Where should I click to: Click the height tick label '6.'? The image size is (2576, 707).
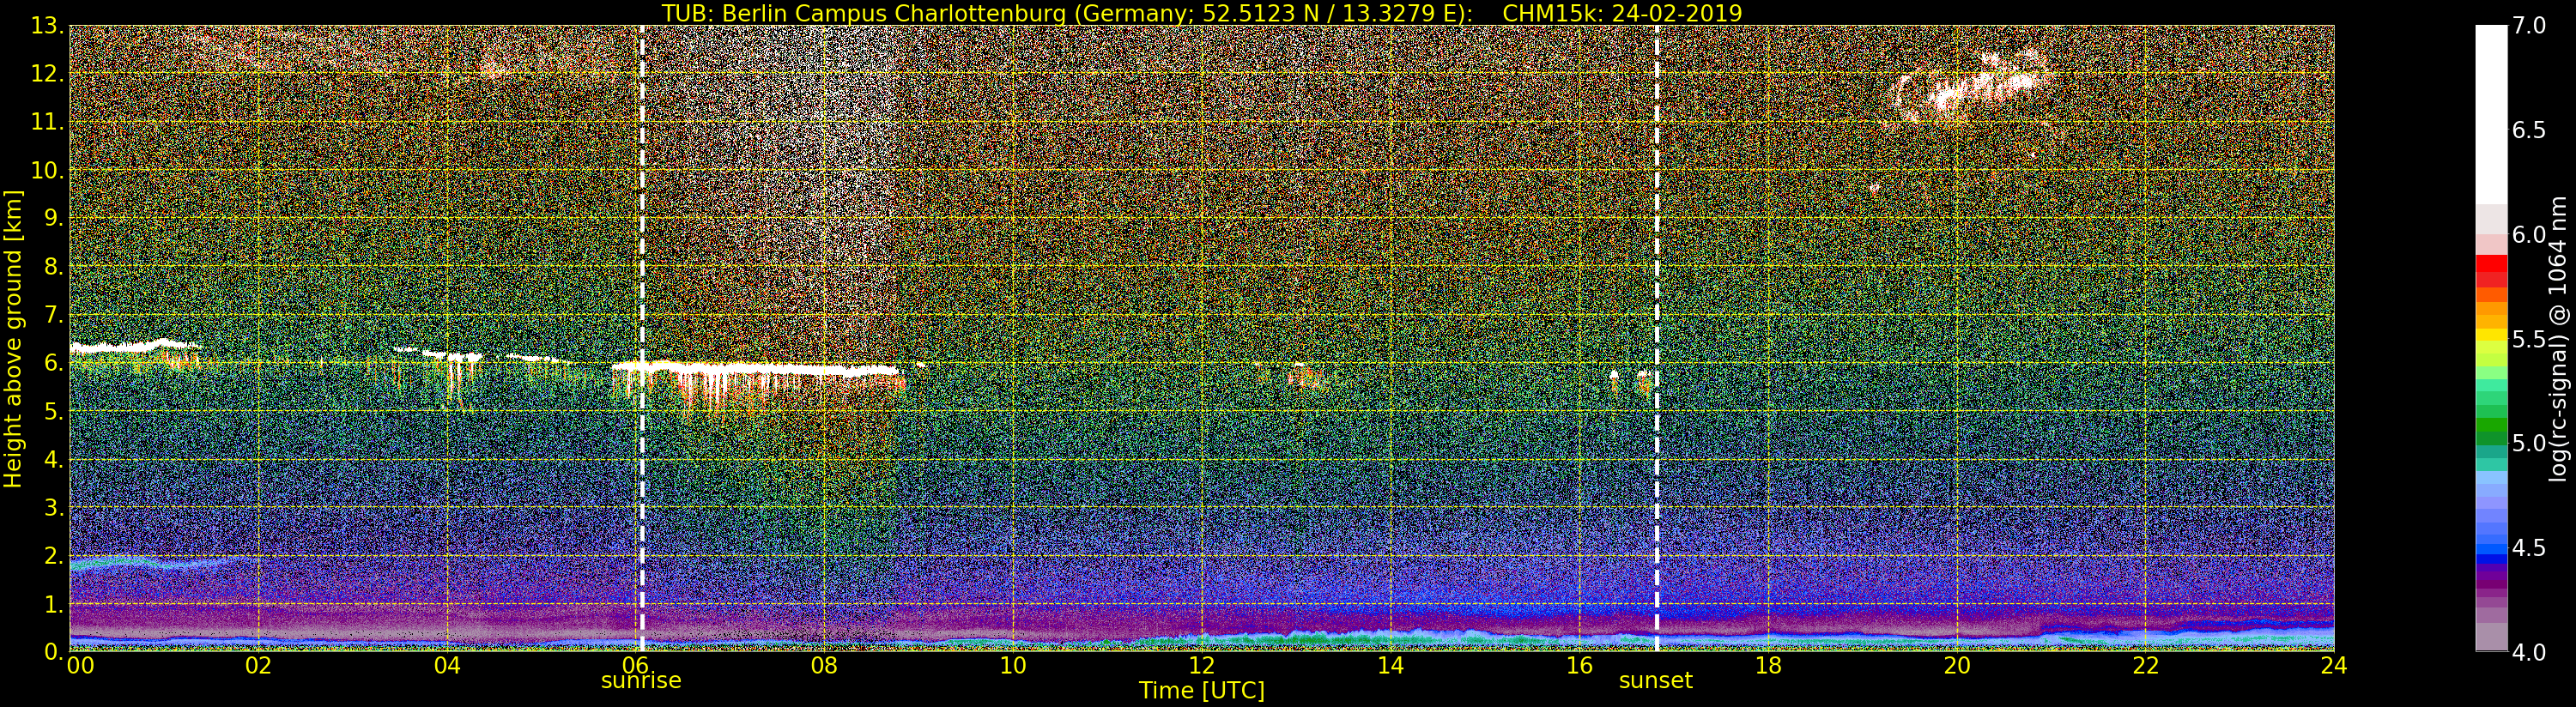coord(53,363)
